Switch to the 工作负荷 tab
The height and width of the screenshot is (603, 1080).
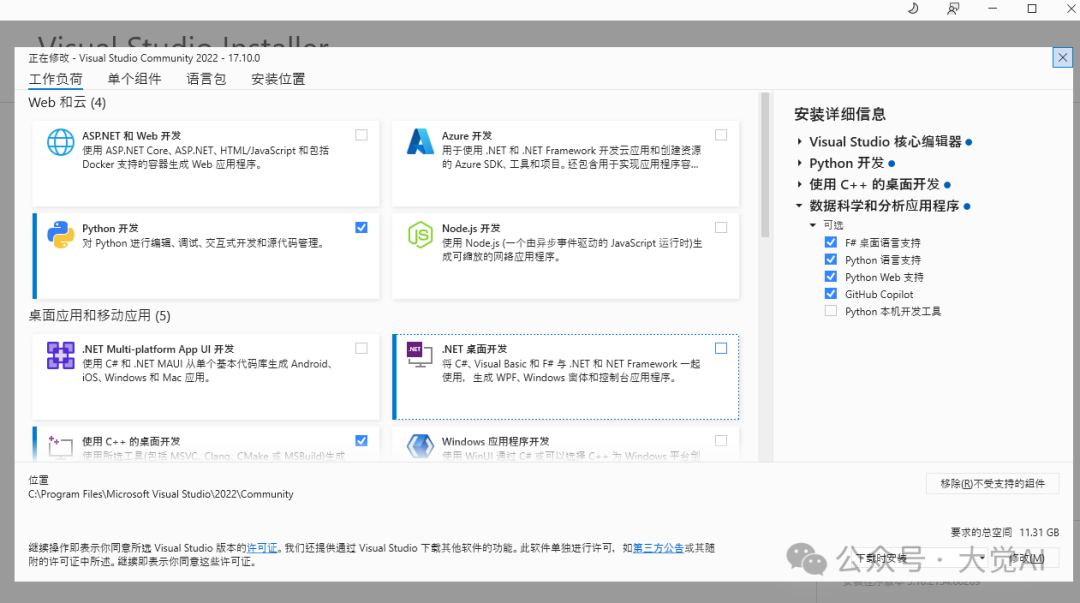click(55, 79)
